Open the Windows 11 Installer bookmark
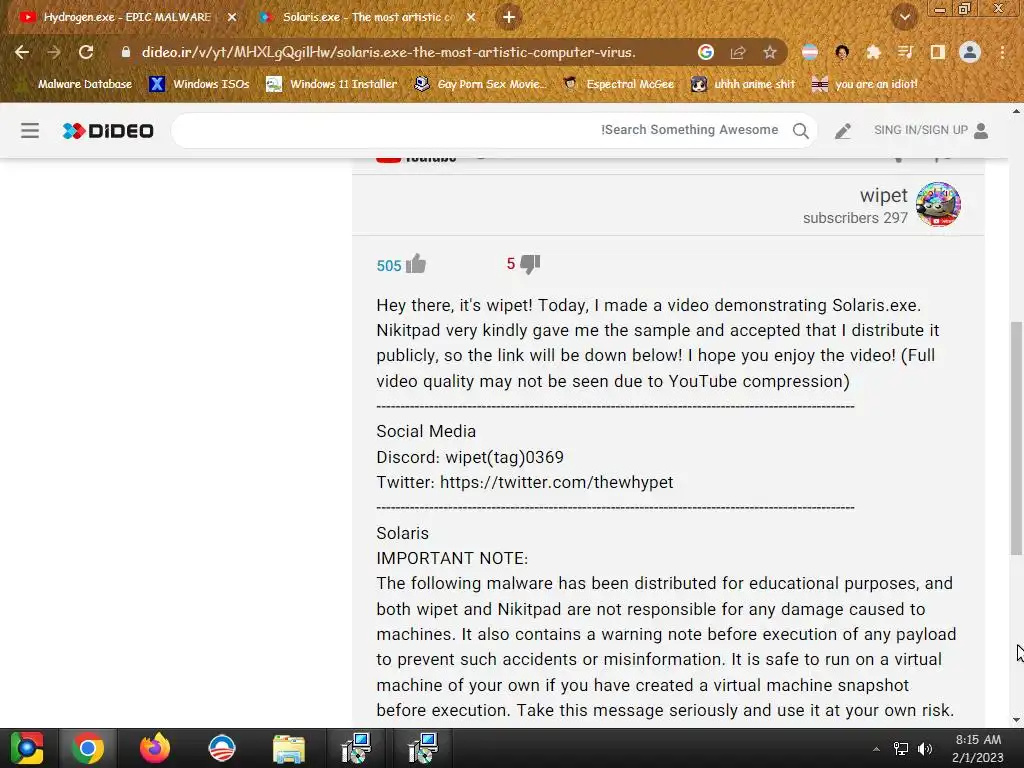The image size is (1024, 768). pyautogui.click(x=332, y=84)
